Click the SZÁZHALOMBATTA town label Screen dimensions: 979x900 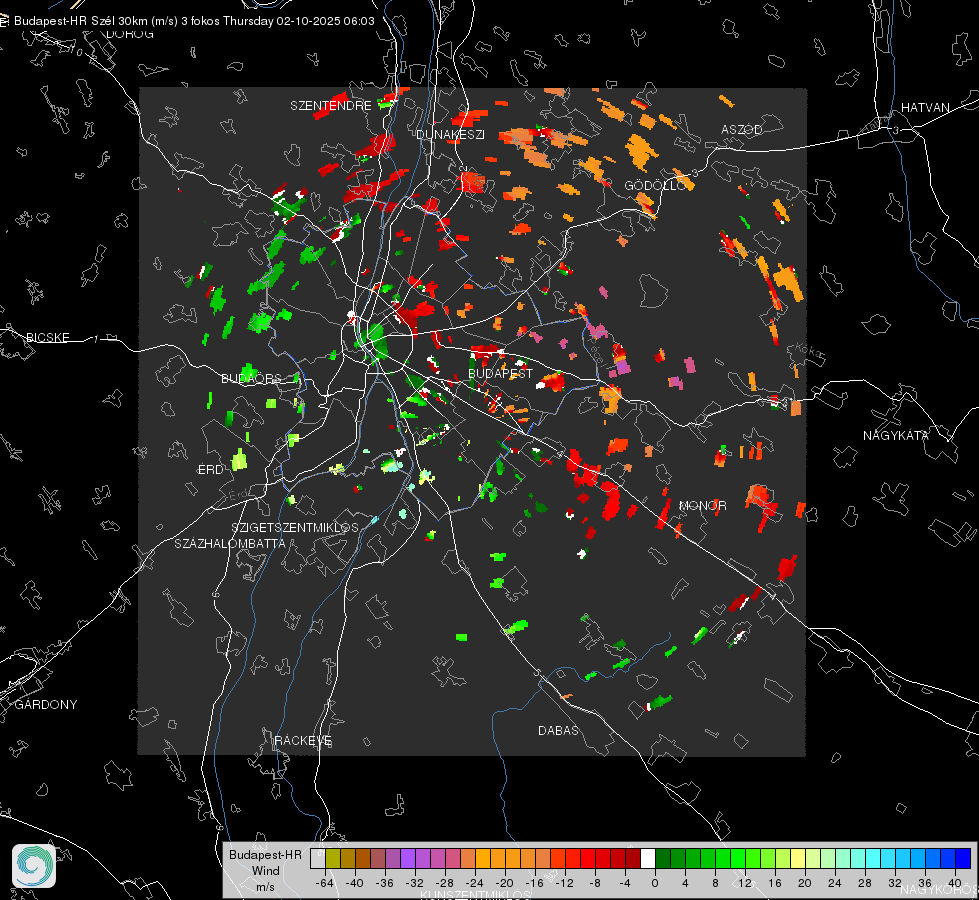tap(230, 544)
